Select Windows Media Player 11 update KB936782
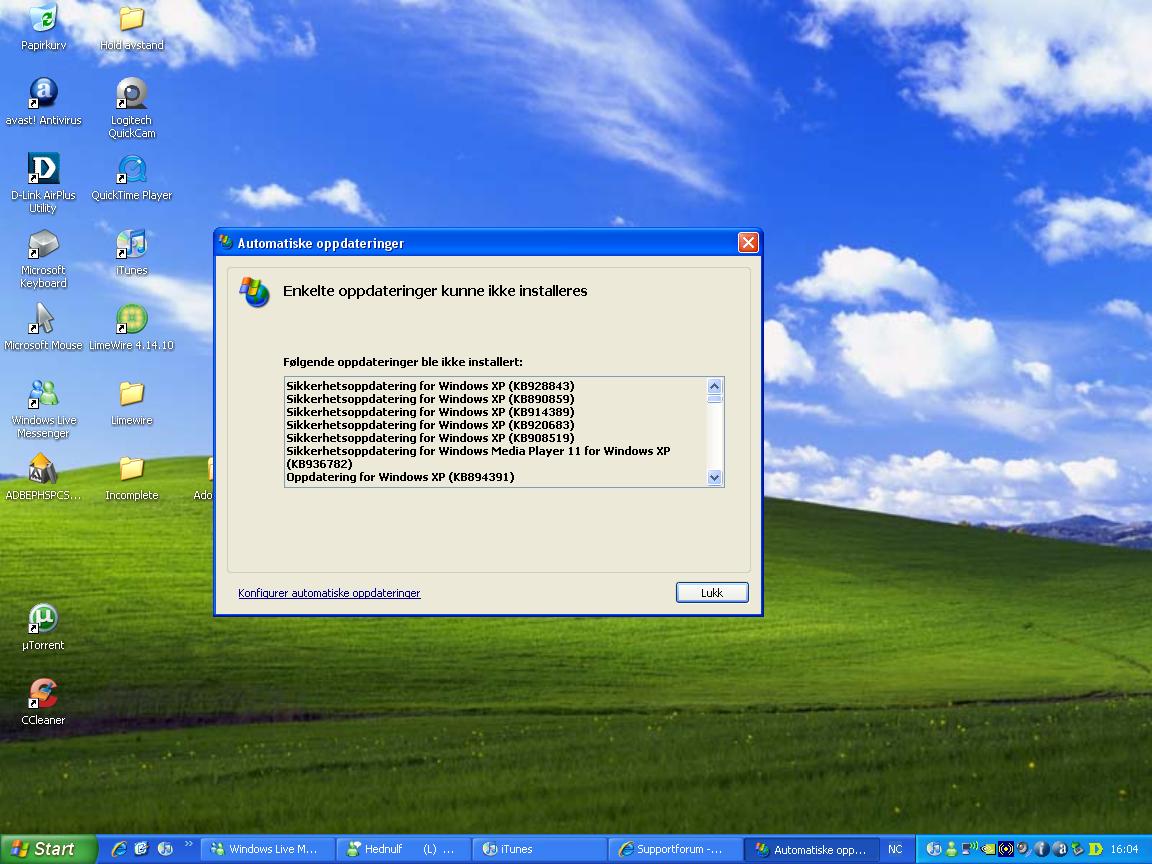Viewport: 1152px width, 864px height. 478,457
